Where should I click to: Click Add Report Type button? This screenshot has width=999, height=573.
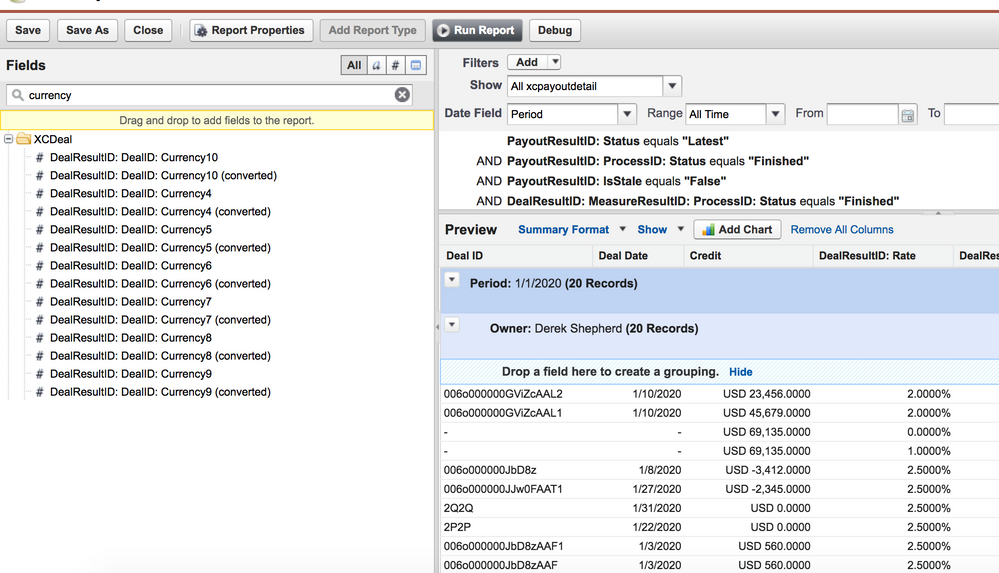click(x=373, y=30)
